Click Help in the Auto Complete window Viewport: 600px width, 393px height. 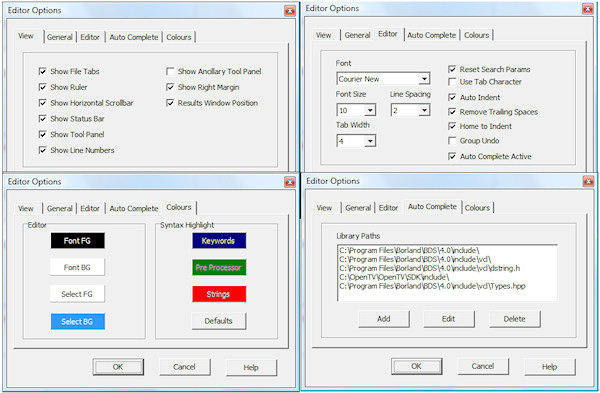coord(550,367)
